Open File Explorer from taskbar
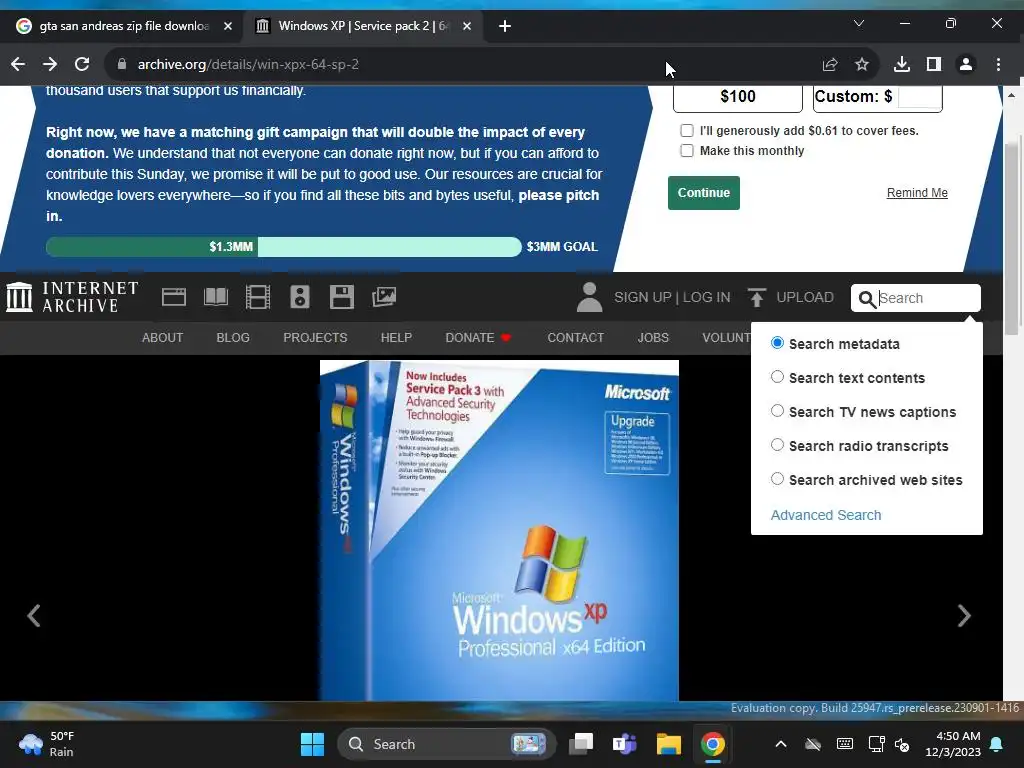 669,744
